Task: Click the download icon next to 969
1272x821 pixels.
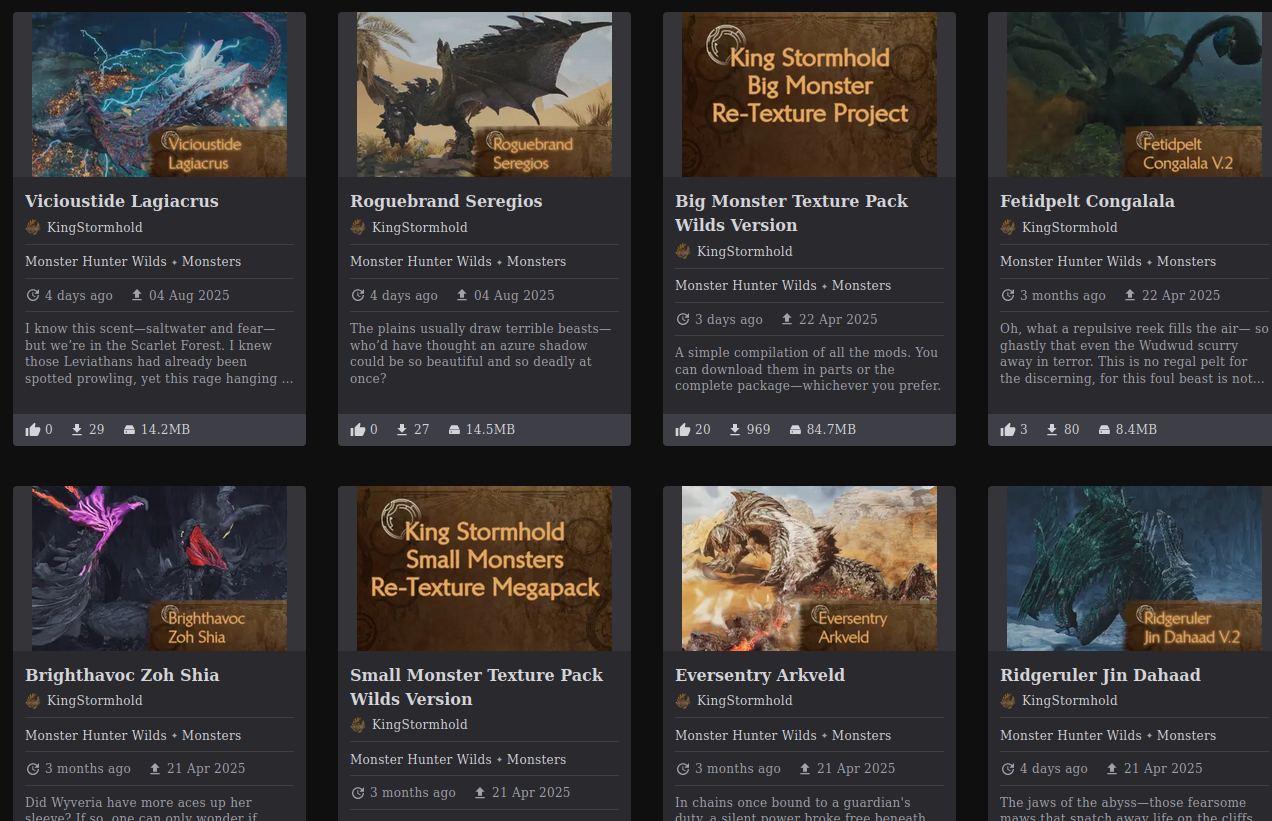Action: tap(735, 429)
